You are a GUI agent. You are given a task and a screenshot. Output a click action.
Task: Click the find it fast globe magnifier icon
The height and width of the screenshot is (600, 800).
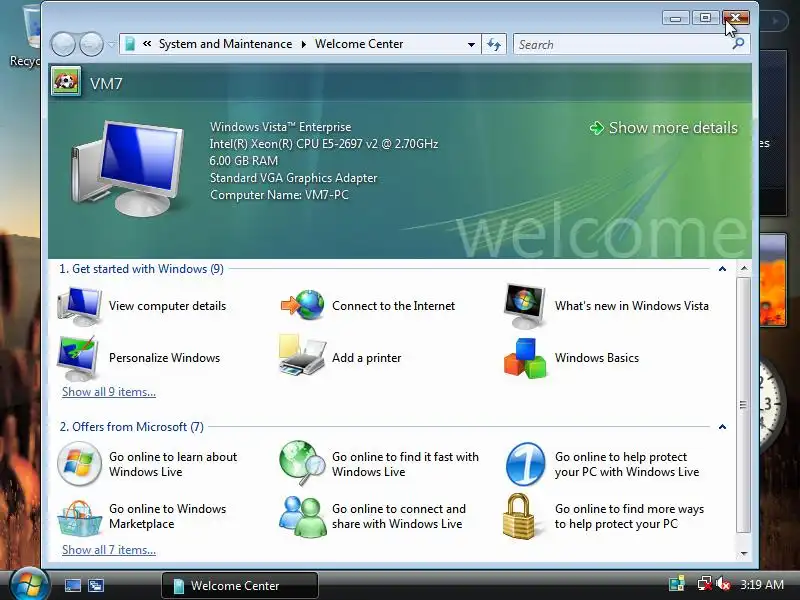point(303,463)
